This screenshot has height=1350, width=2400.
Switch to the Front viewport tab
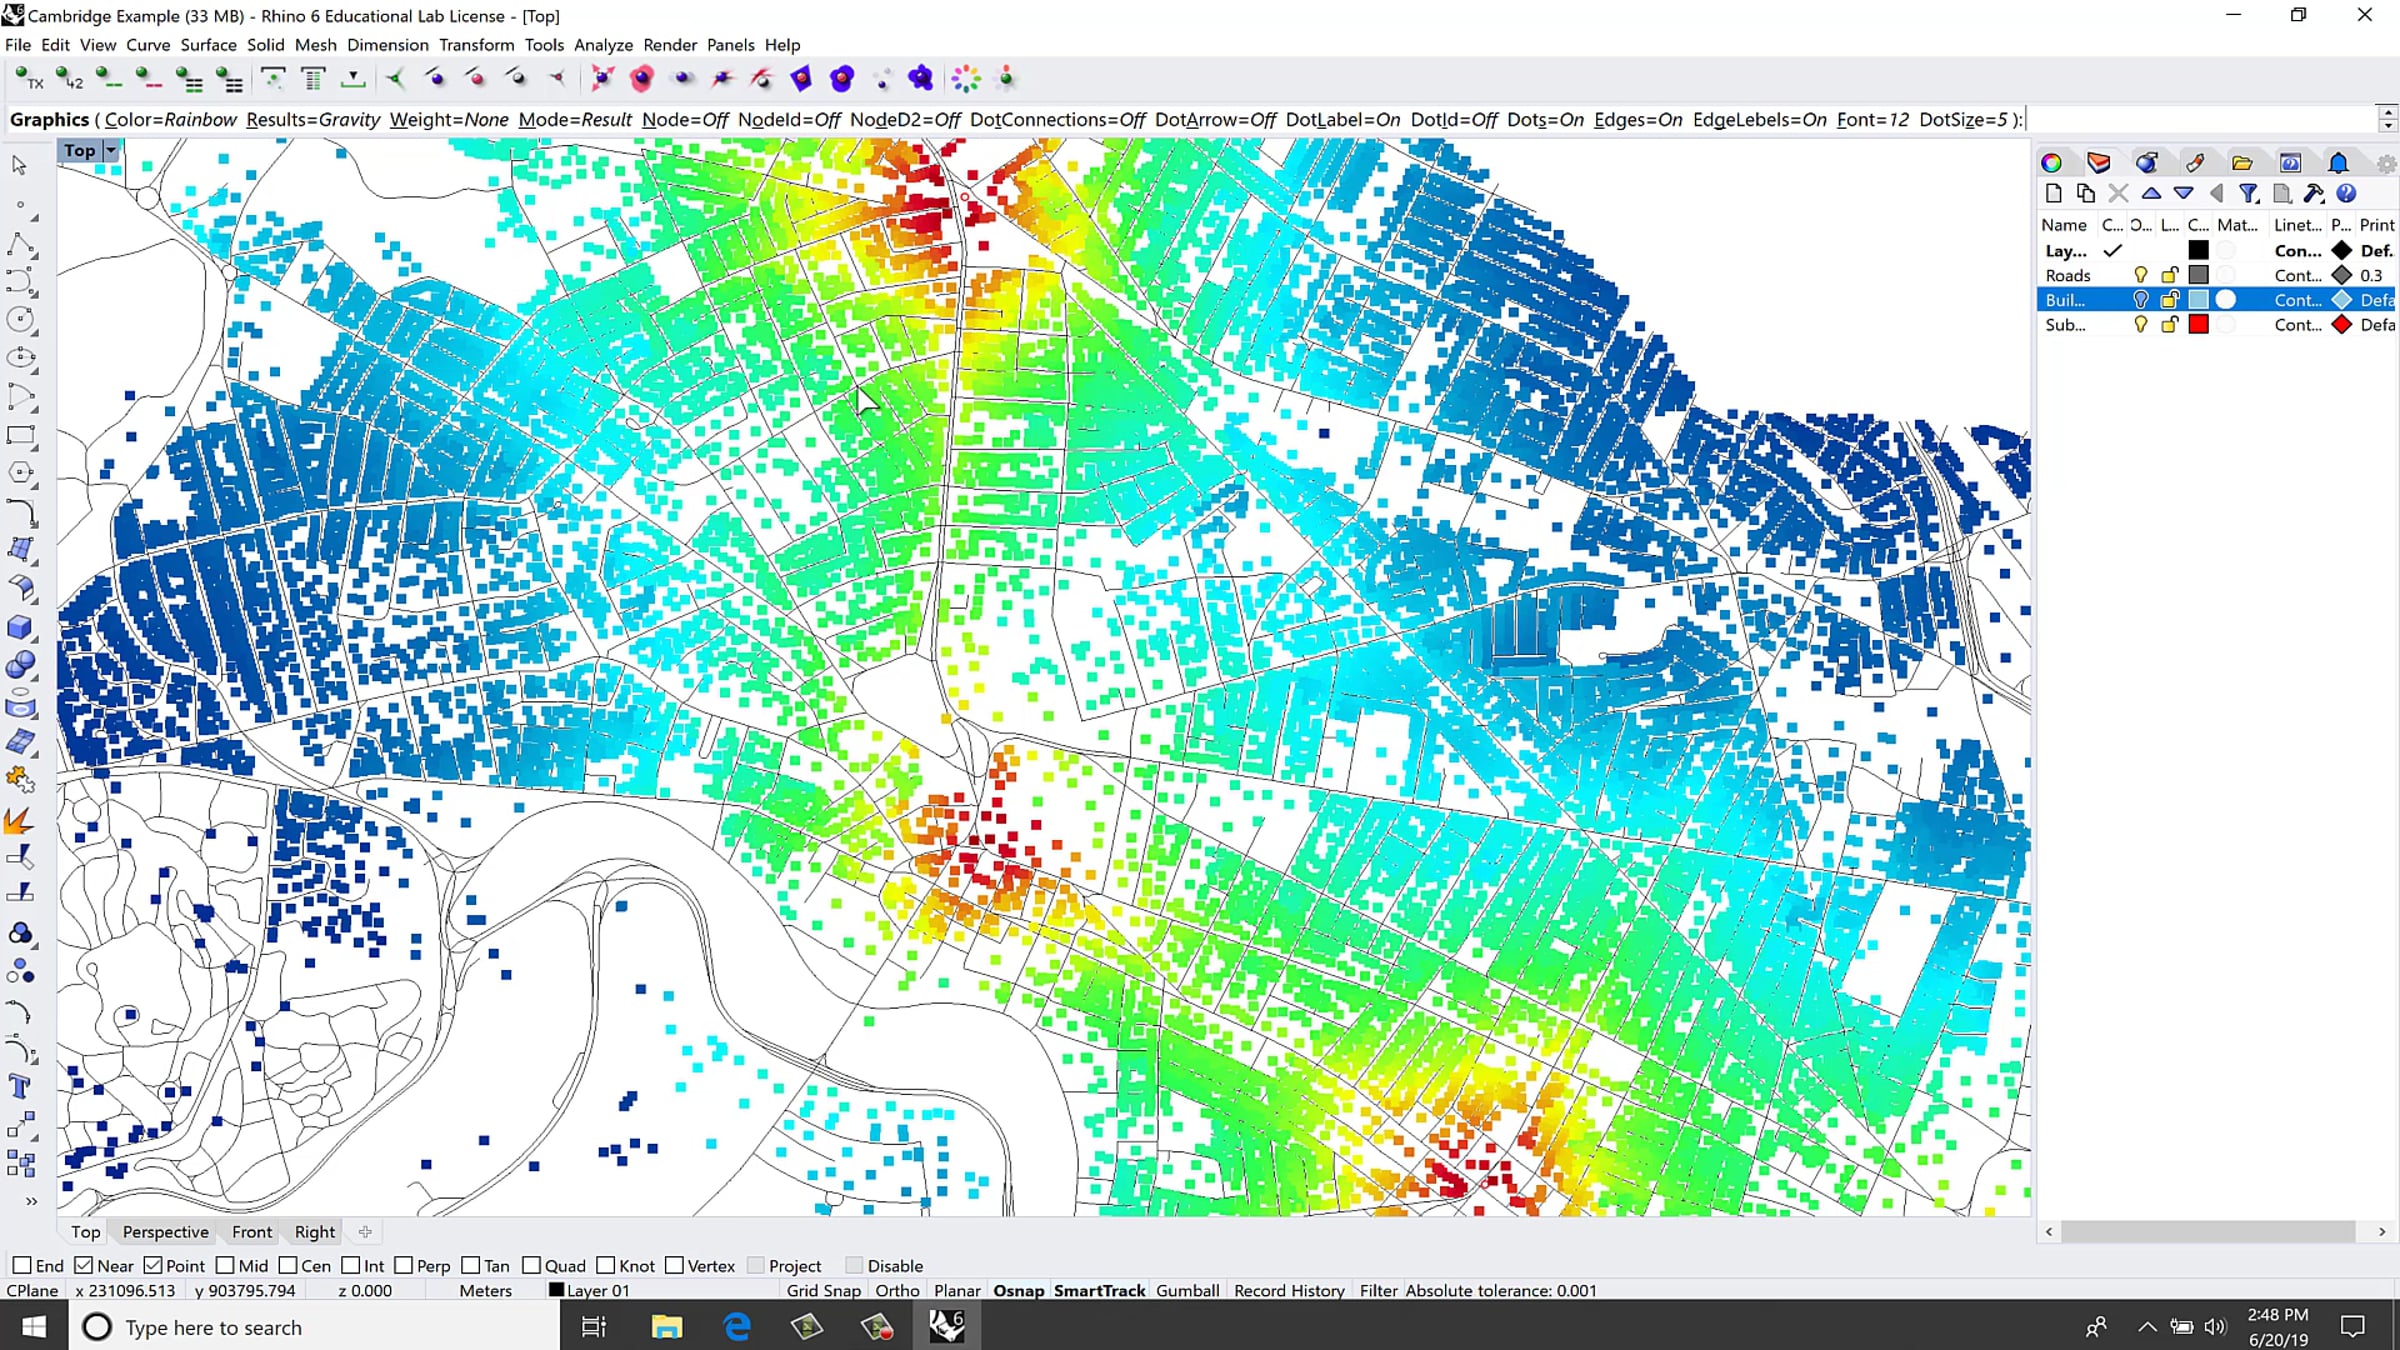point(252,1232)
